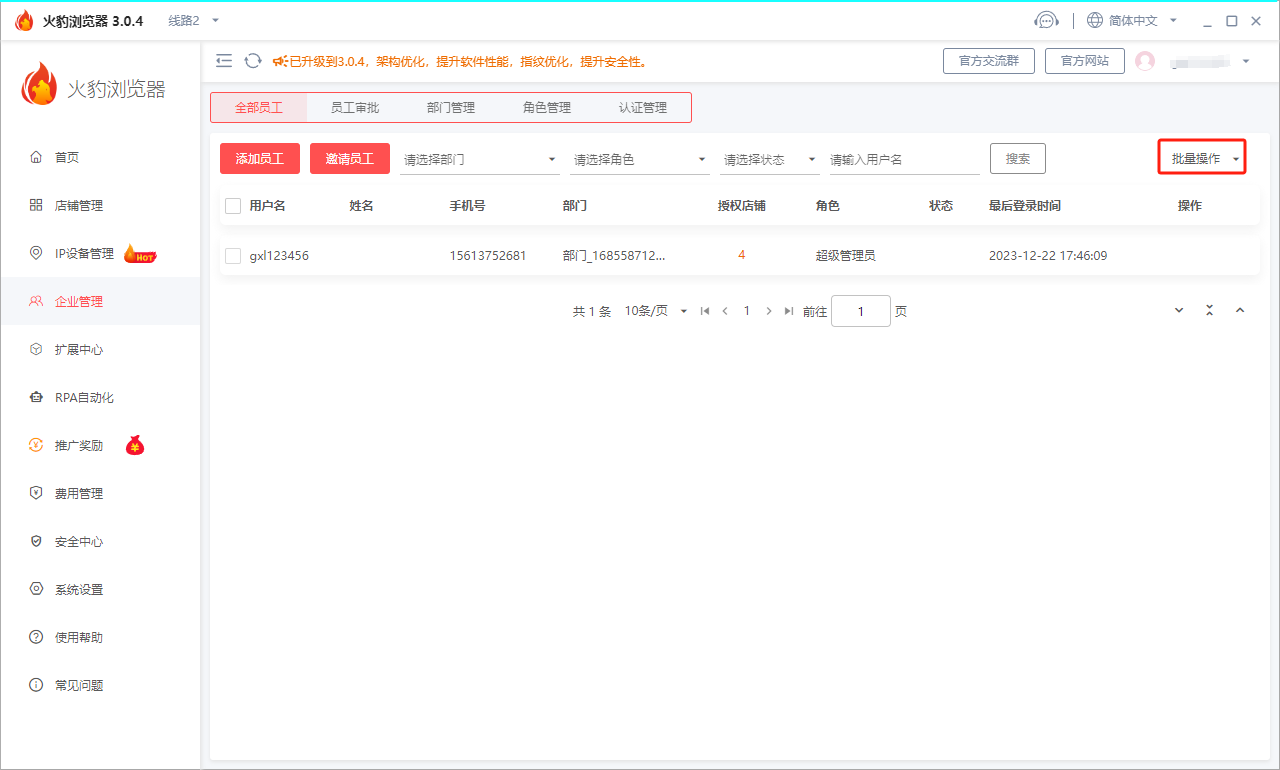Select the checkbox for user gxl123456

coord(231,255)
